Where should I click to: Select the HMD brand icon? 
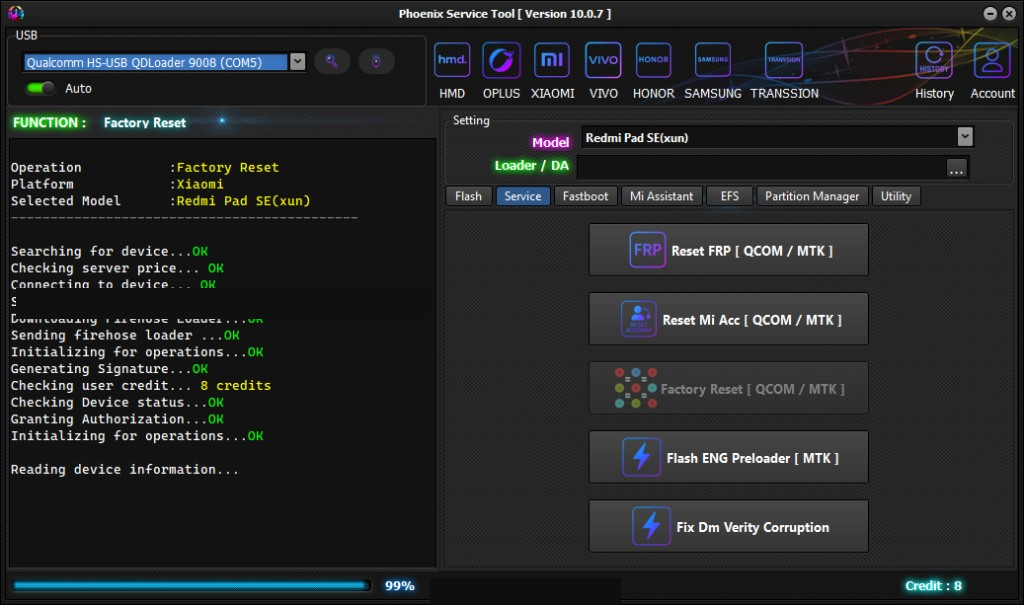452,61
